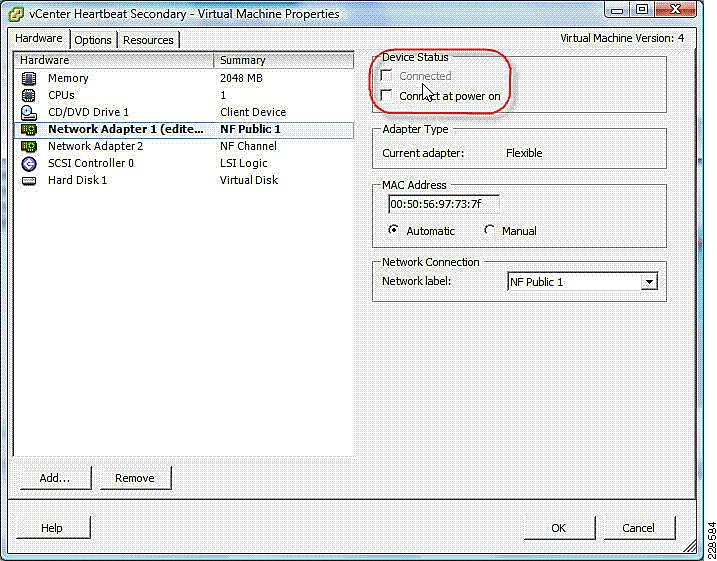Select the Memory hardware row
Screen dimensions: 717x561
point(184,79)
